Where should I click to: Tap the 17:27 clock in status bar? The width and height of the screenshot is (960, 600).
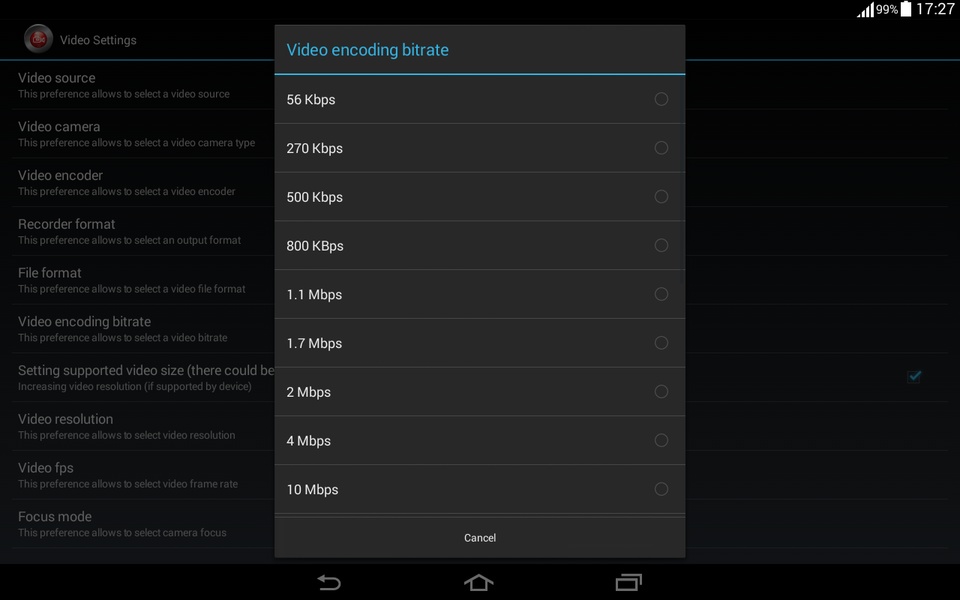935,9
